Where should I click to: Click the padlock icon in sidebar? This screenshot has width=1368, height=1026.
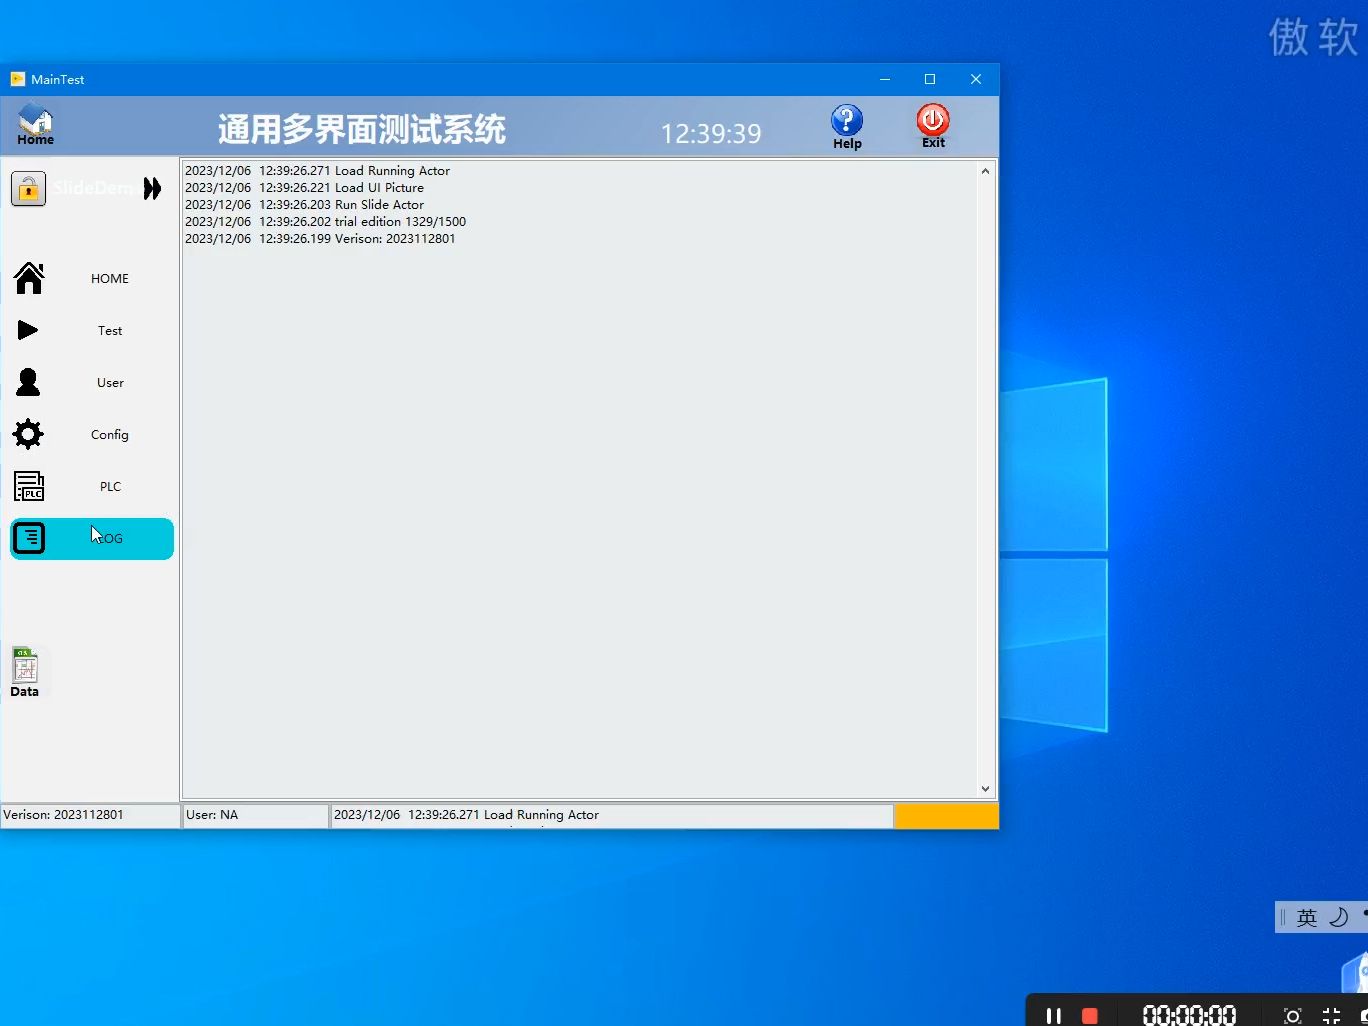[29, 188]
